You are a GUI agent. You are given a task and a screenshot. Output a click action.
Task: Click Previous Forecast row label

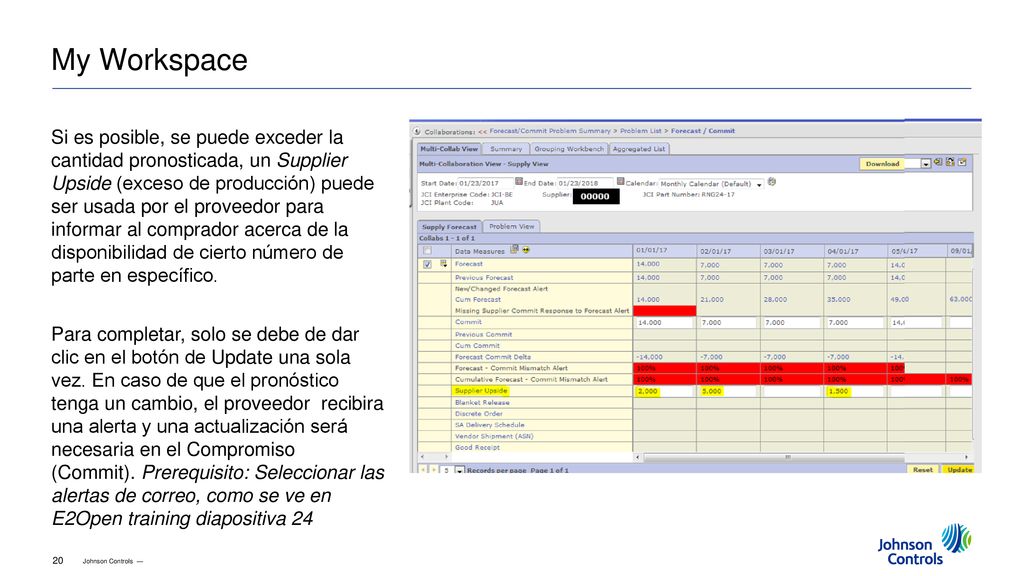[x=484, y=278]
